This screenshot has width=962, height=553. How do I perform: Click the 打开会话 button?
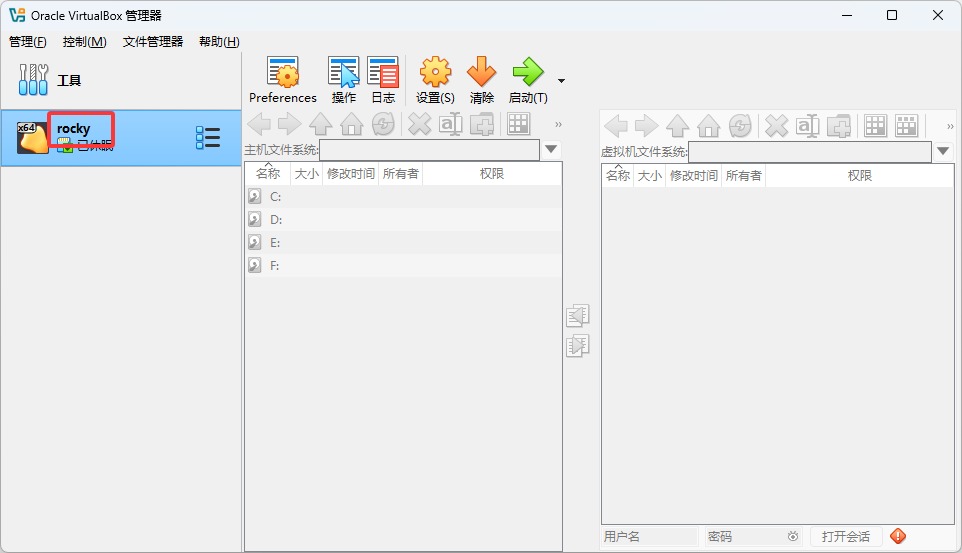(x=846, y=537)
